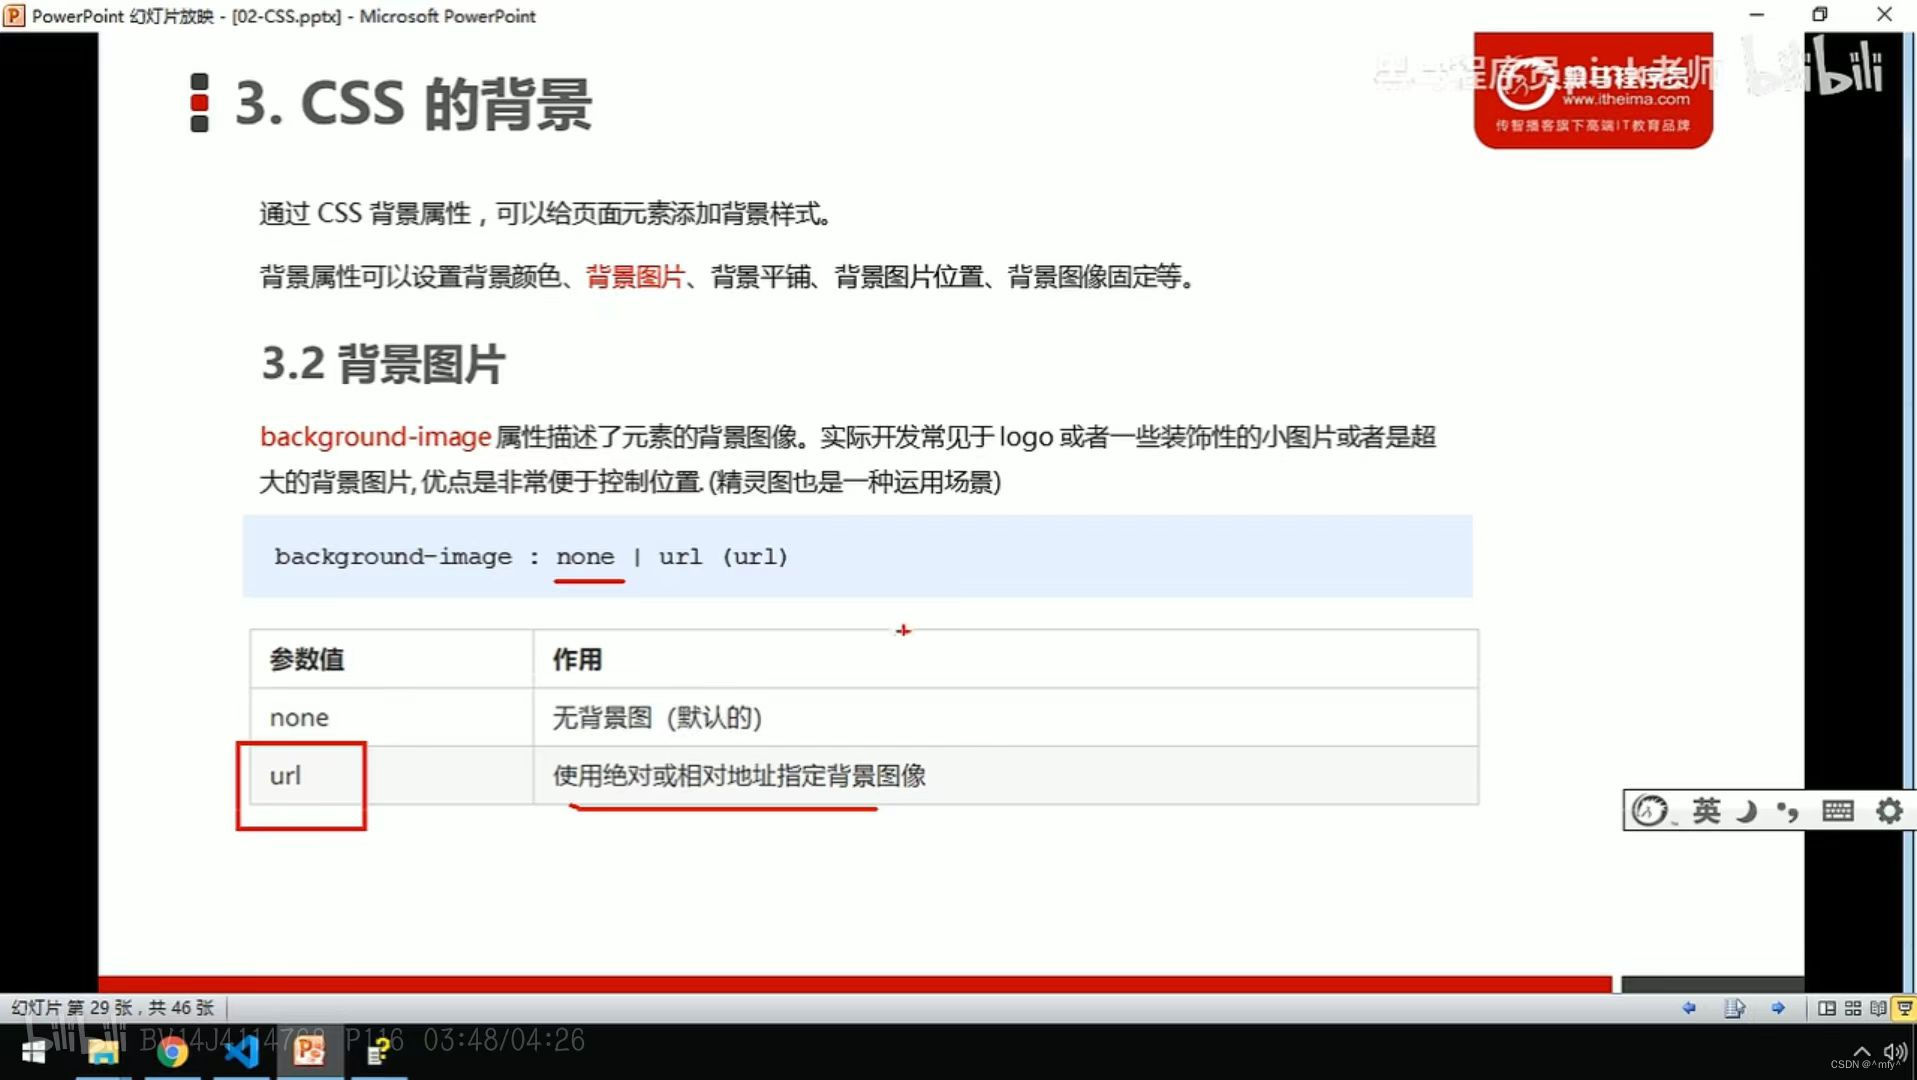Select PowerPoint in the taskbar

309,1052
